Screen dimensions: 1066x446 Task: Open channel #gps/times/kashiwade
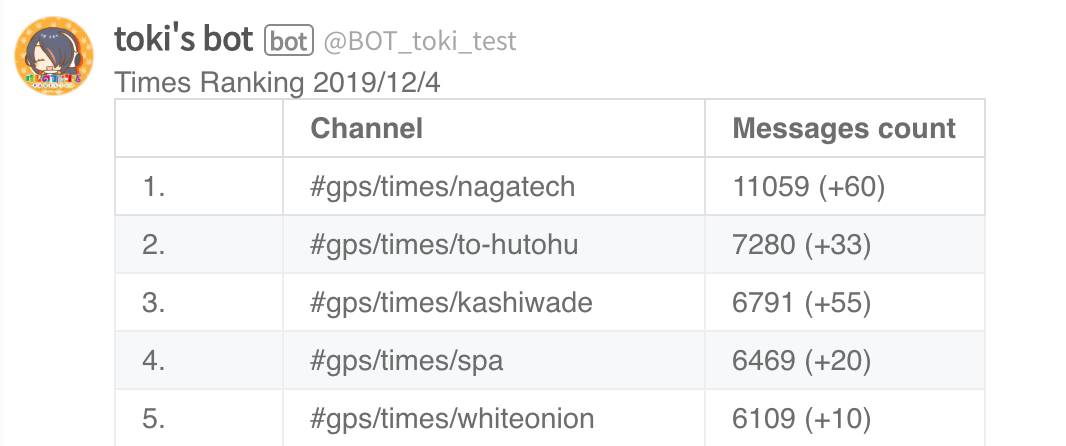pyautogui.click(x=451, y=303)
